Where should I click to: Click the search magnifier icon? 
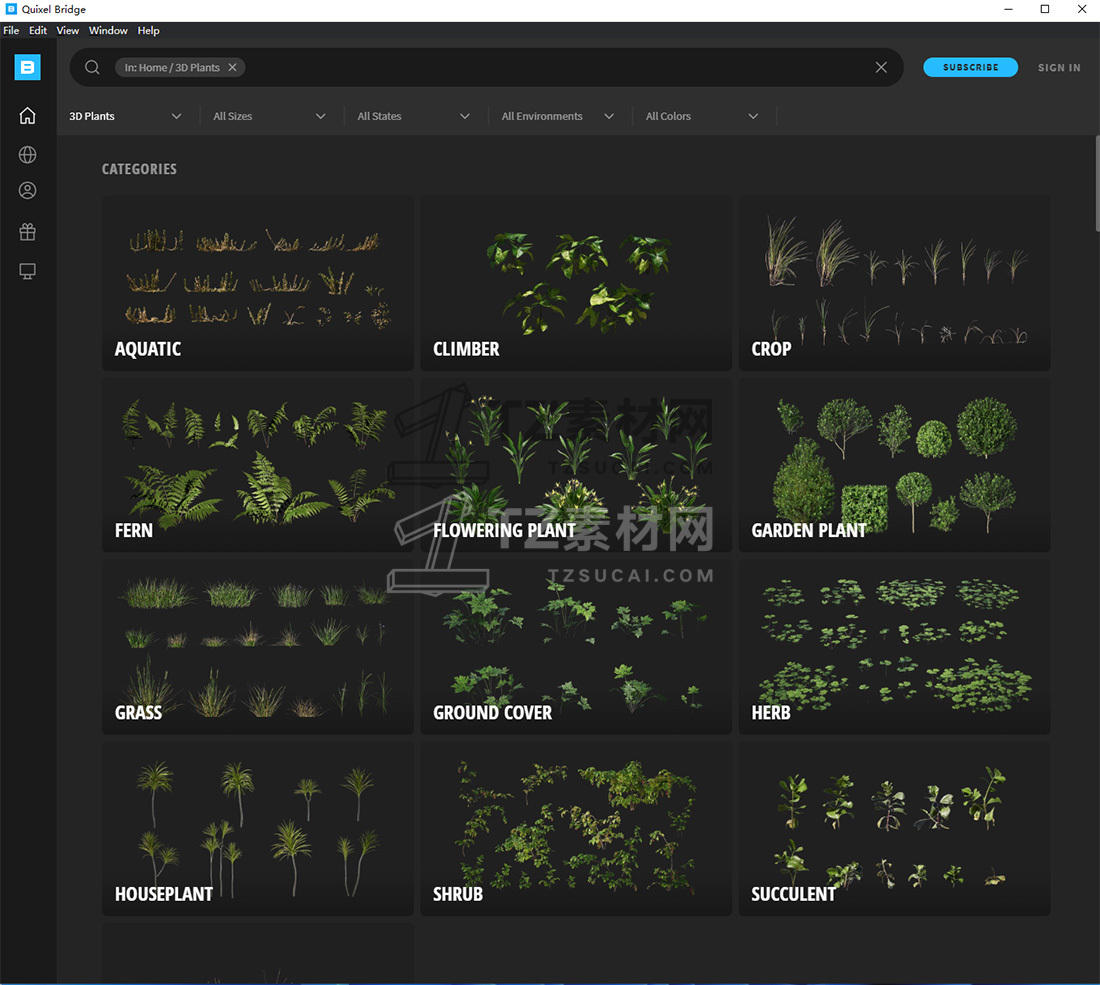click(92, 67)
